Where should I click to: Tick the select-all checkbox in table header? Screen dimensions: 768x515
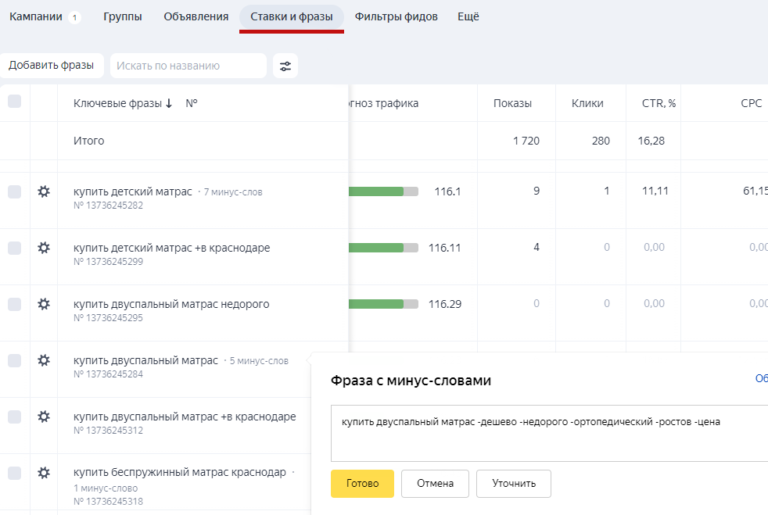(x=15, y=101)
